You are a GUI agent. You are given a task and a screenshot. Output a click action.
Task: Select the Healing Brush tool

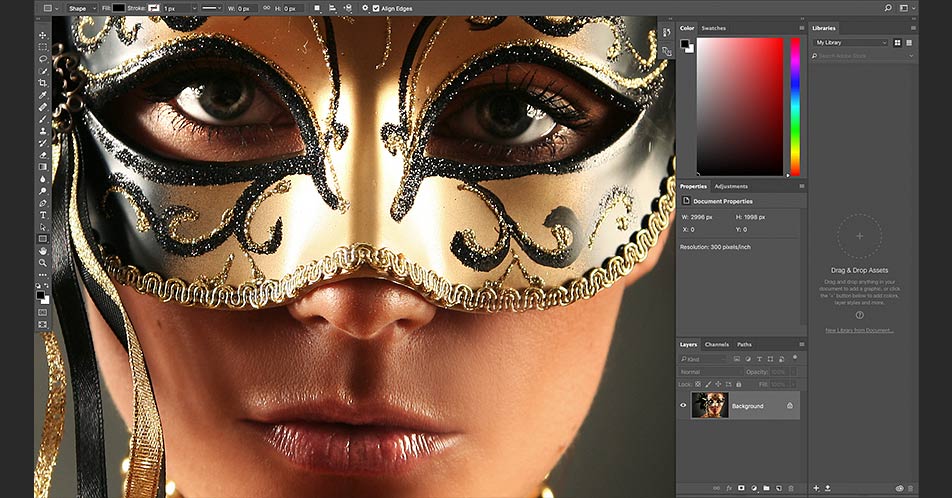tap(42, 107)
